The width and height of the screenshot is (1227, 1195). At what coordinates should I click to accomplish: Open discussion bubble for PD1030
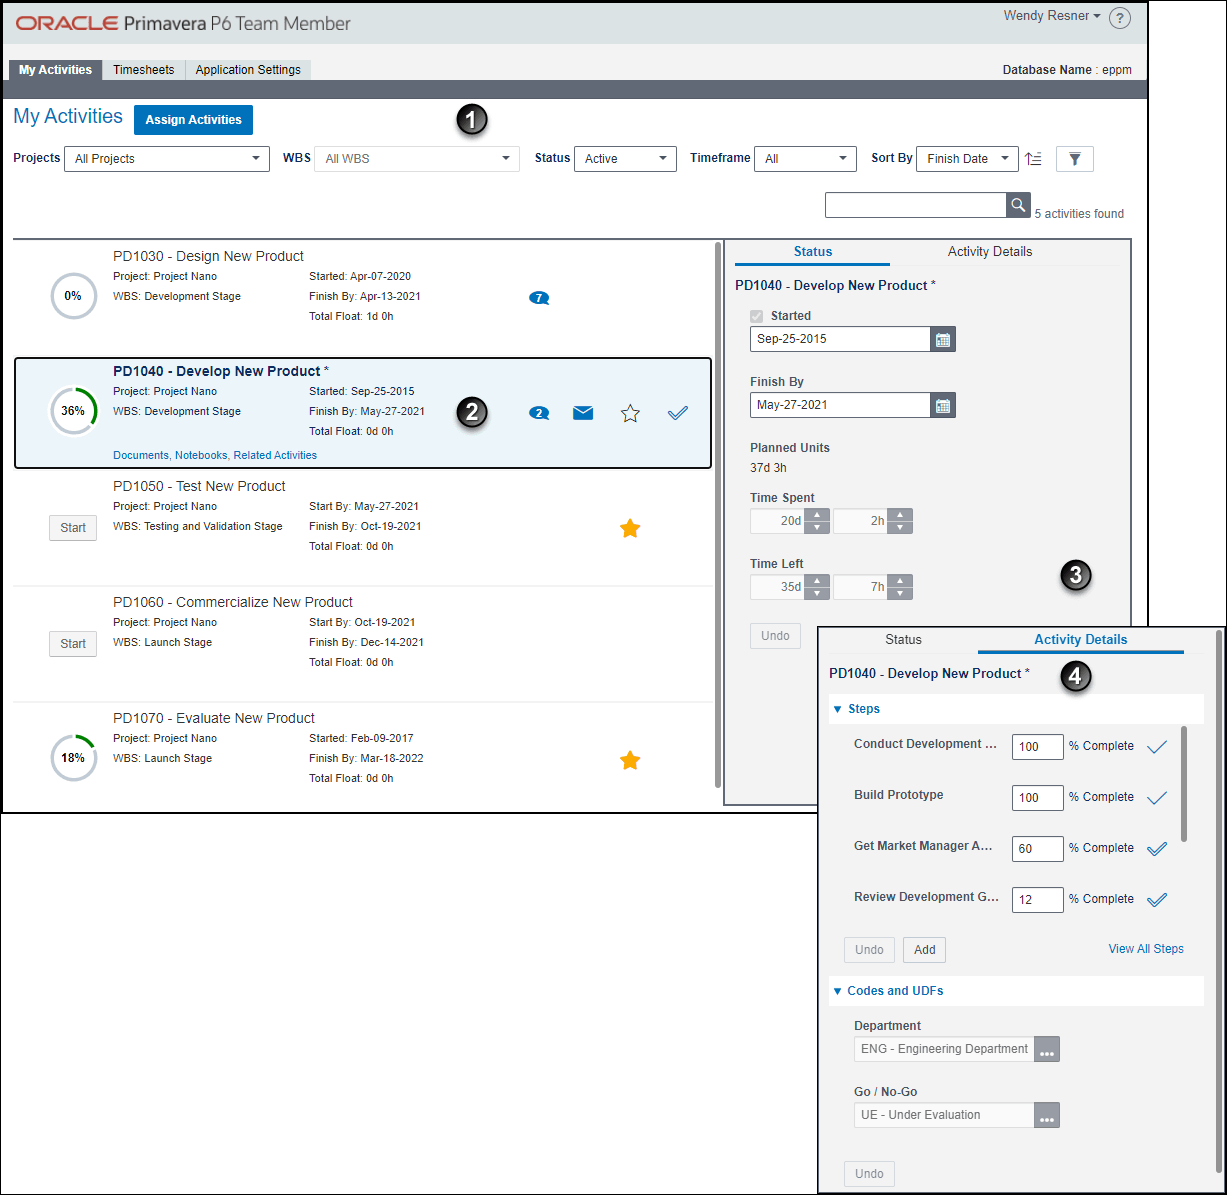pyautogui.click(x=539, y=298)
